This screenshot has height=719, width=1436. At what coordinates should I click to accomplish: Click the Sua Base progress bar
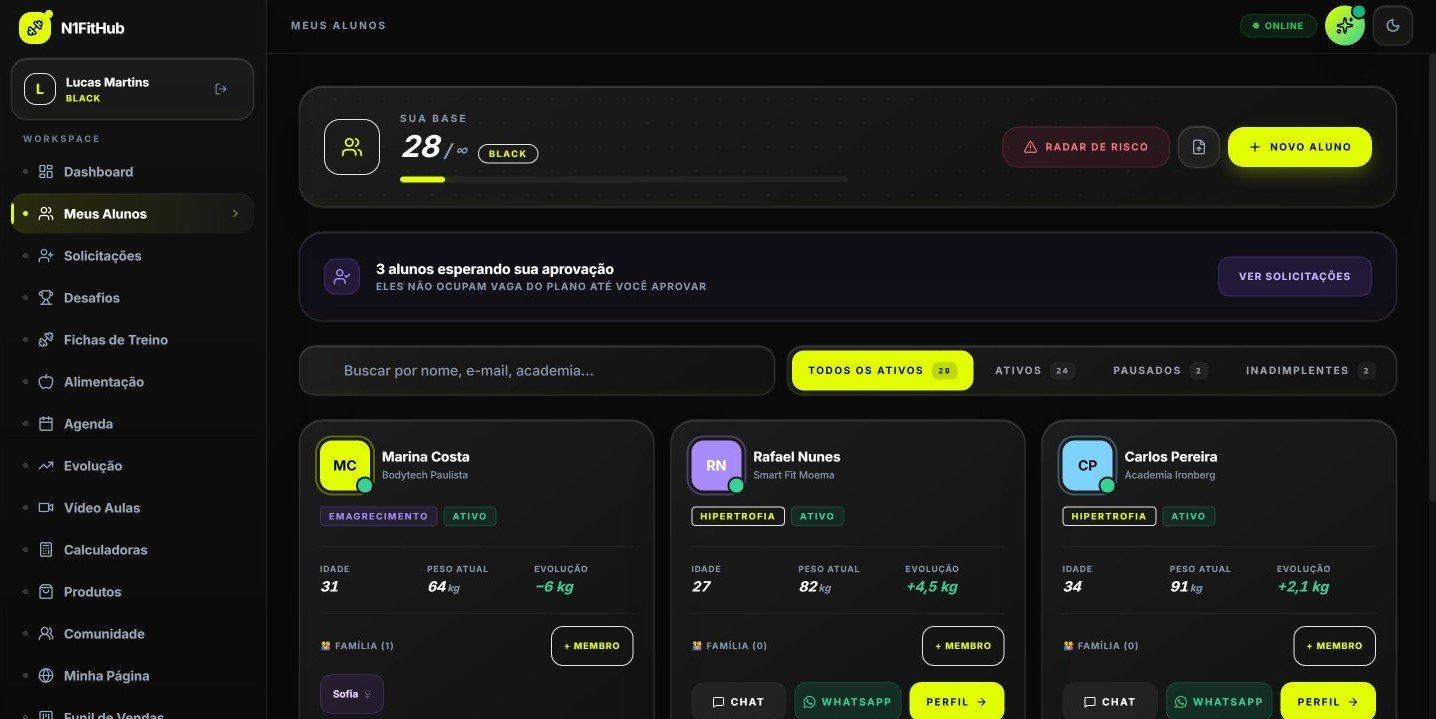[x=623, y=180]
